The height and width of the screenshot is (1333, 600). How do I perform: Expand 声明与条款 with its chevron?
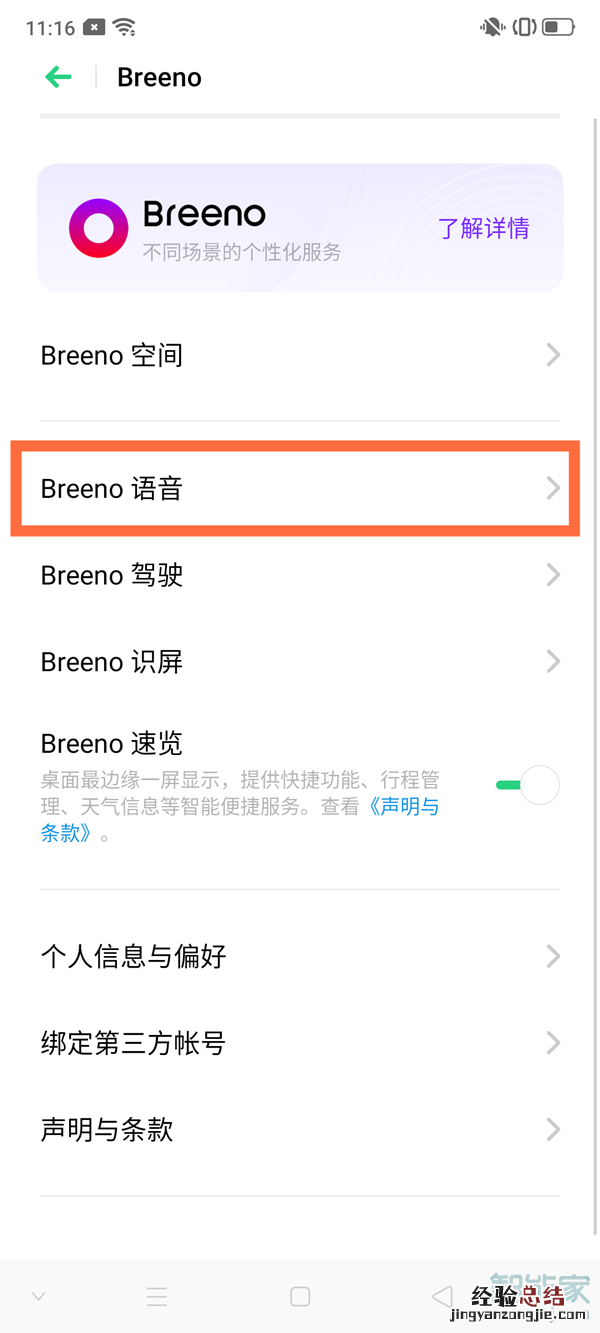(x=553, y=1130)
